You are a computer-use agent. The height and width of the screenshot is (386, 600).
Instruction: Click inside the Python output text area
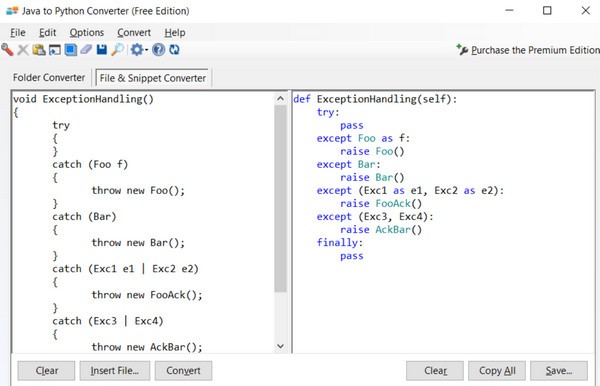tap(443, 222)
